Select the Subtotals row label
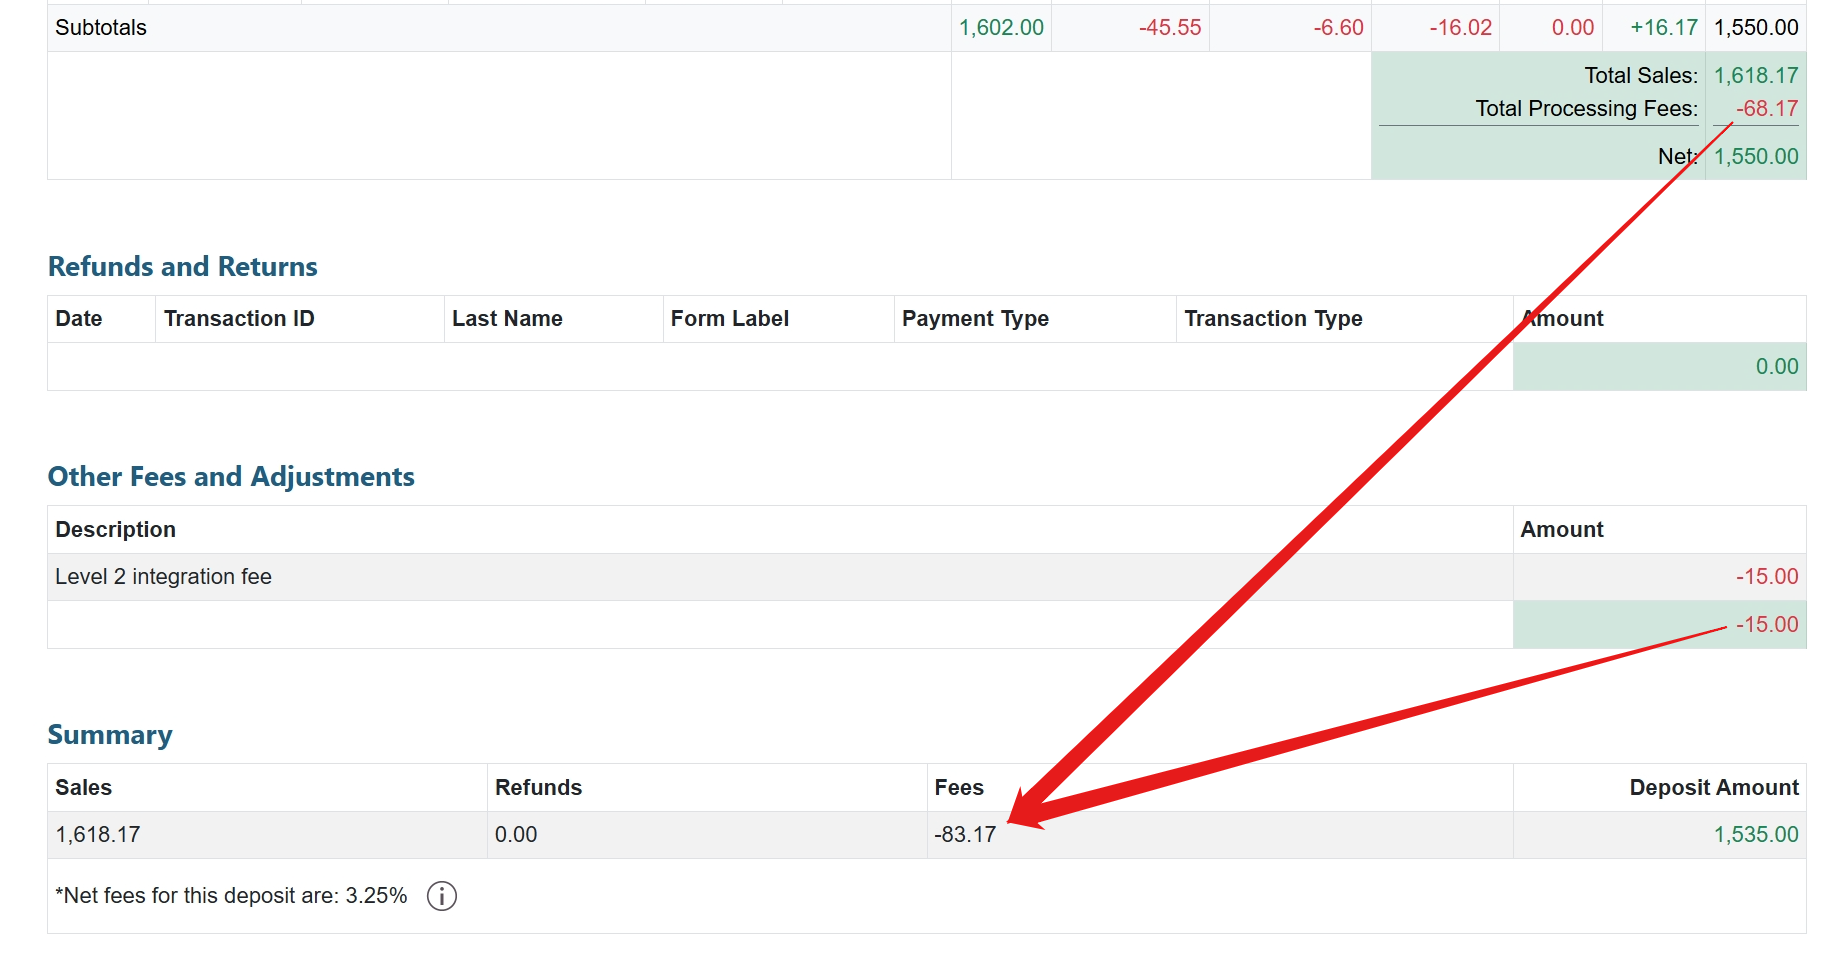The height and width of the screenshot is (963, 1848). (101, 28)
